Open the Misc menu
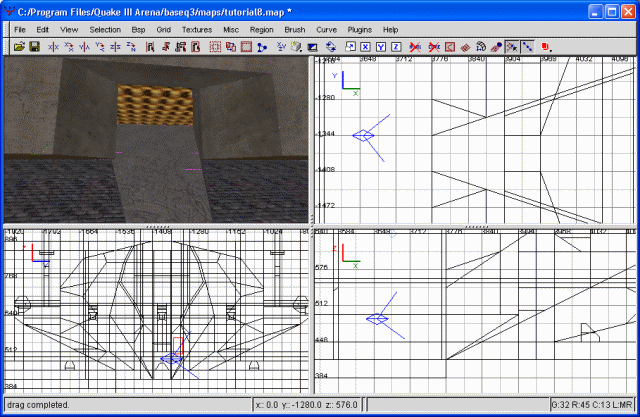This screenshot has width=640, height=417. coord(231,30)
